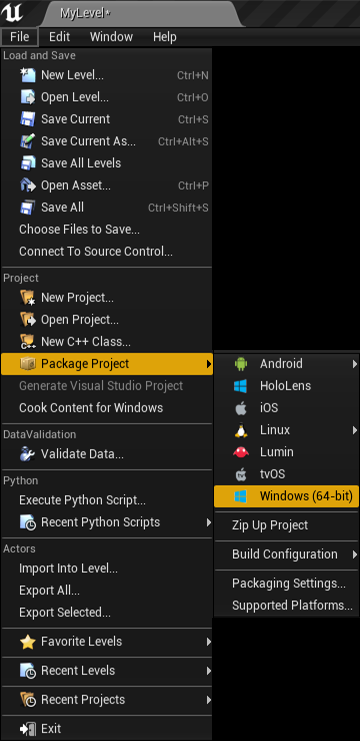Click the Linux penguin icon
Screen dimensions: 360x741
pos(240,430)
